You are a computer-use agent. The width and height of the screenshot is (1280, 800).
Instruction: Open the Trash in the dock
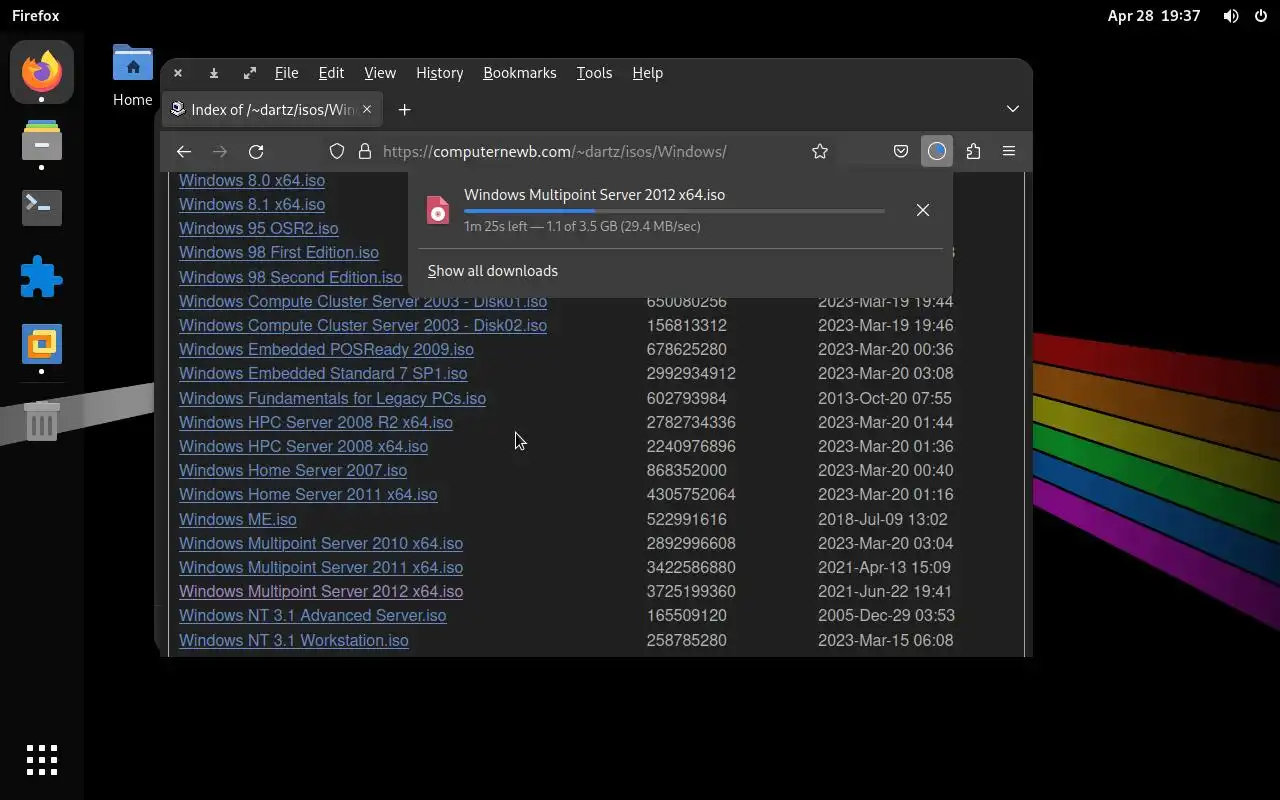pyautogui.click(x=42, y=421)
